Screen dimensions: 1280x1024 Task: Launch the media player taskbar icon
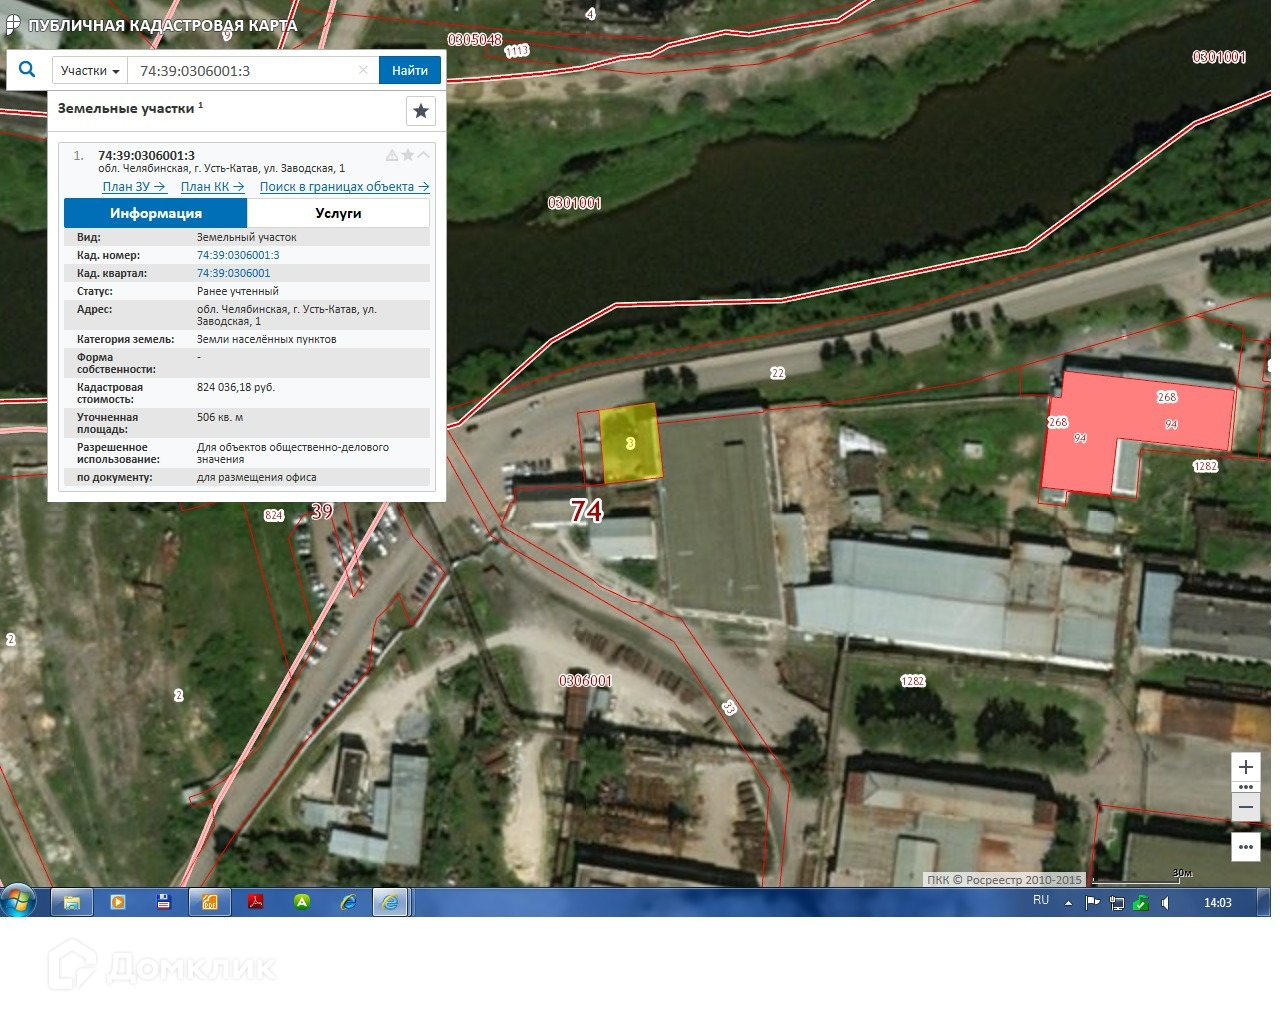(x=118, y=902)
